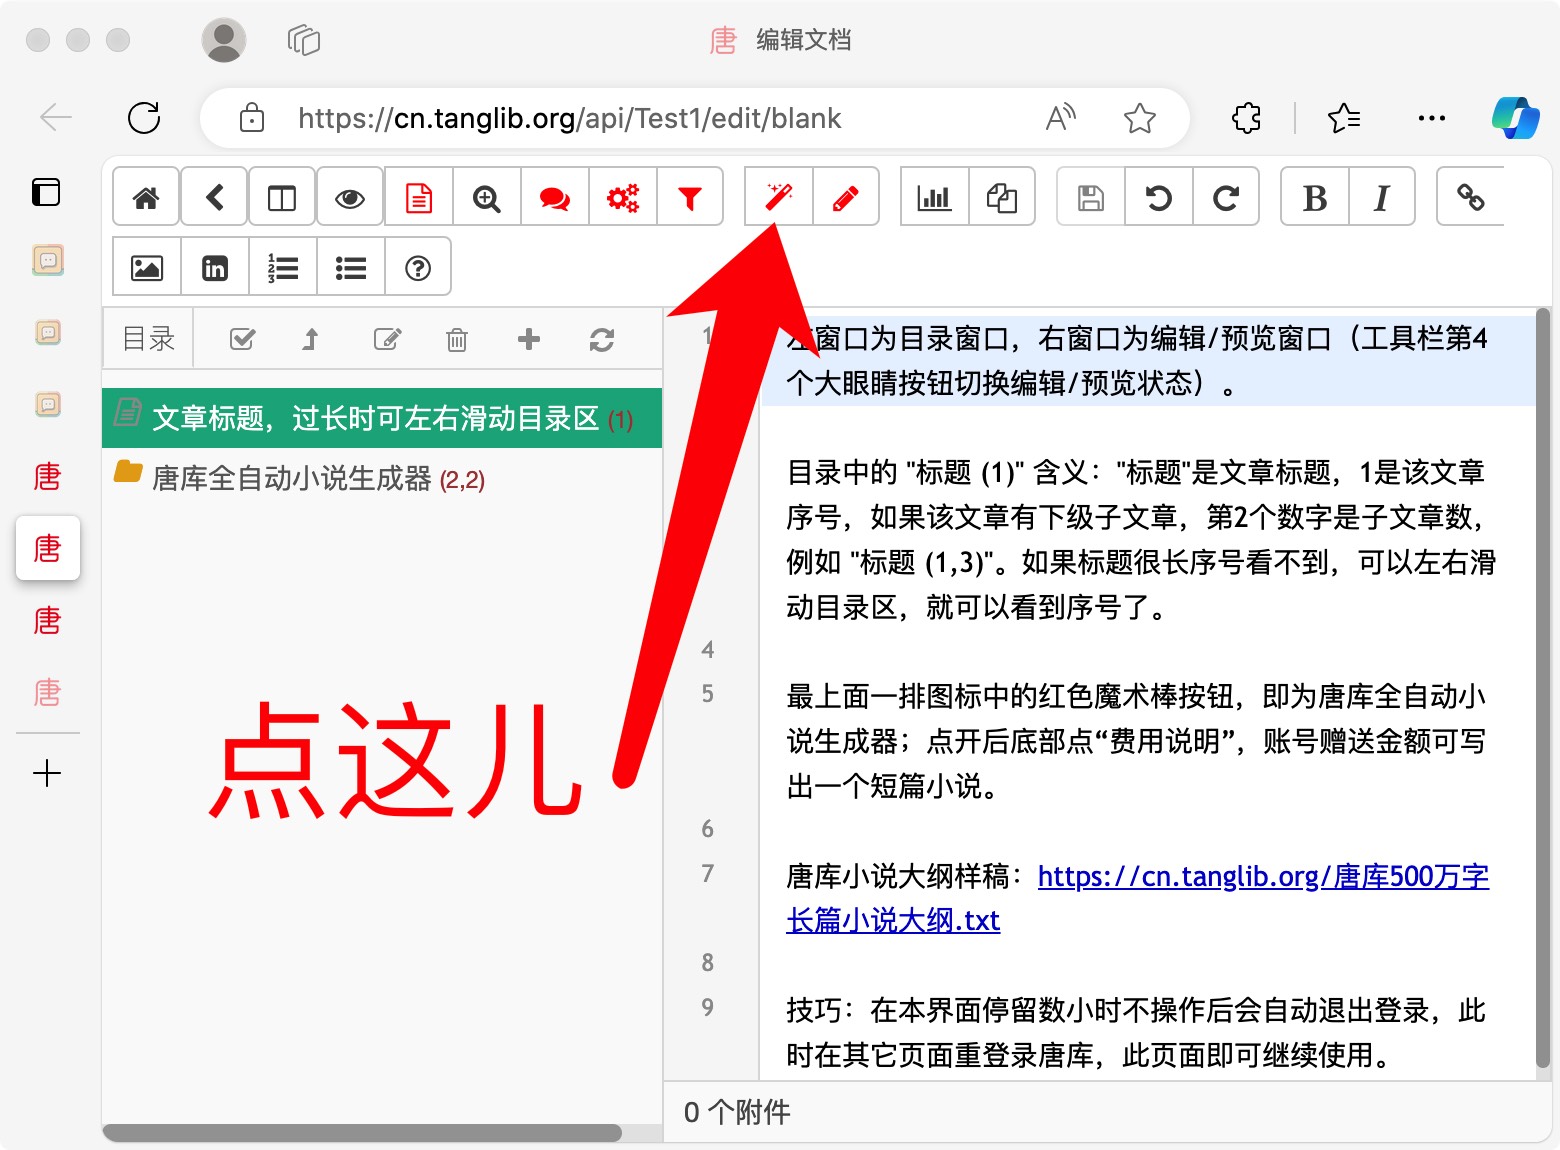1560x1150 pixels.
Task: Open help with the question mark icon
Action: [418, 267]
